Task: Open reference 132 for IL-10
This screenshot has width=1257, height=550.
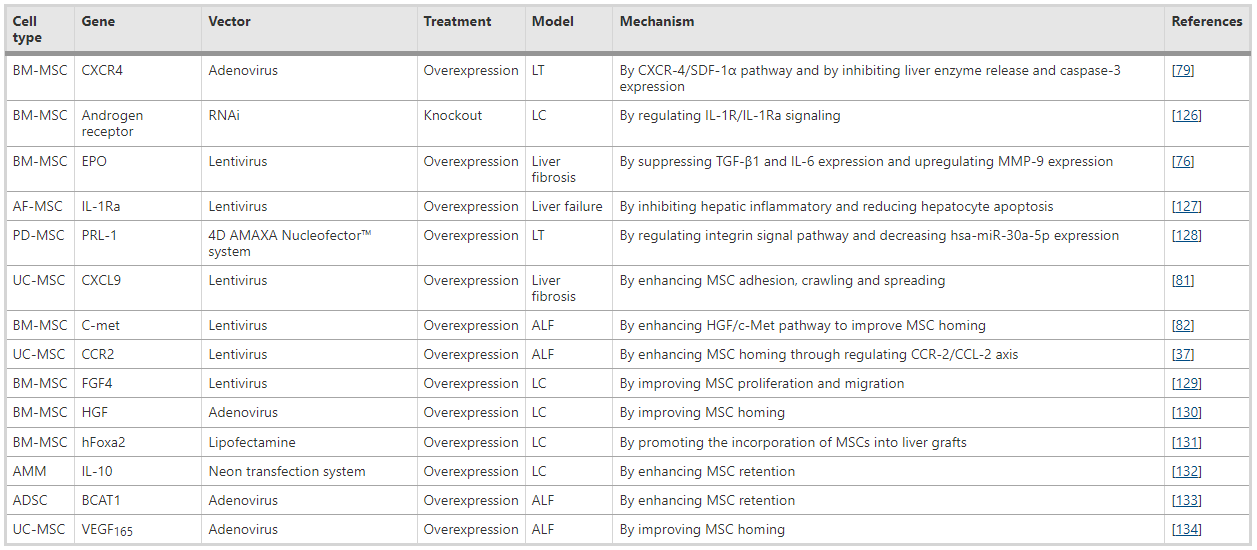Action: 1186,472
